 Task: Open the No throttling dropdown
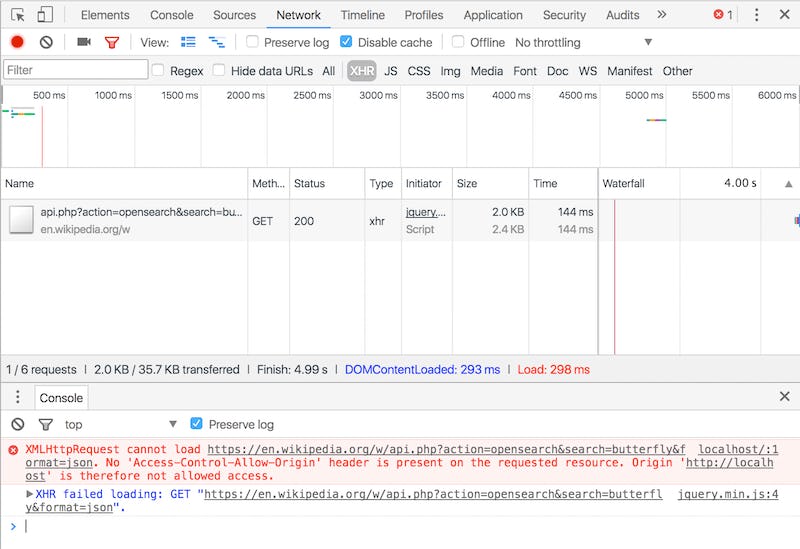pyautogui.click(x=584, y=42)
